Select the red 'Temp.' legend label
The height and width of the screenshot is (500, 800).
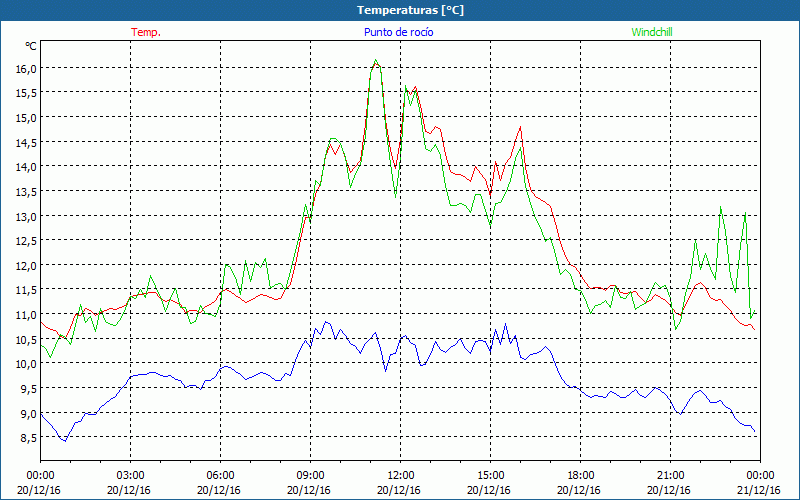coord(146,32)
